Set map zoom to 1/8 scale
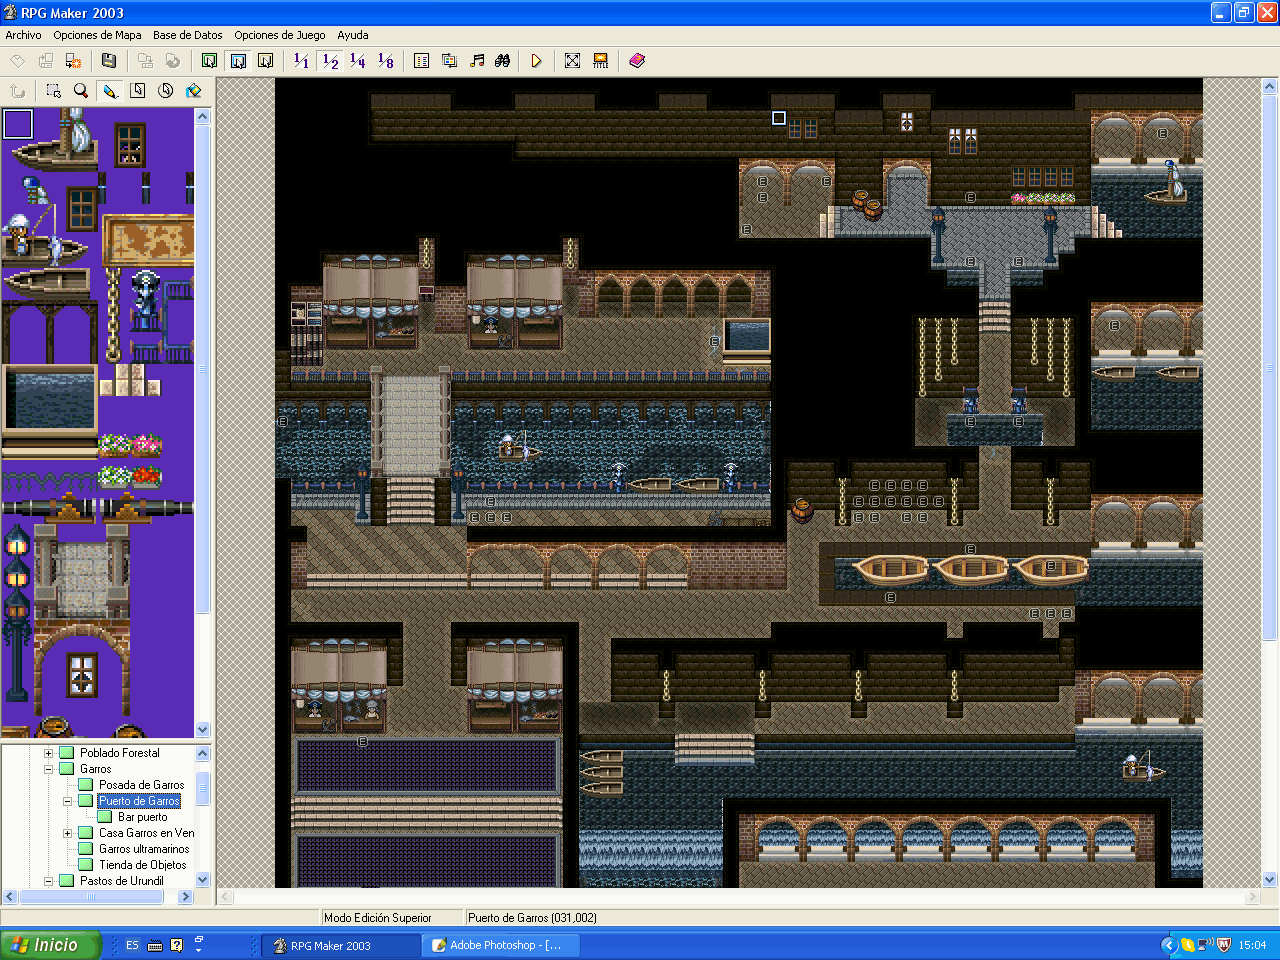The height and width of the screenshot is (960, 1280). (x=386, y=61)
